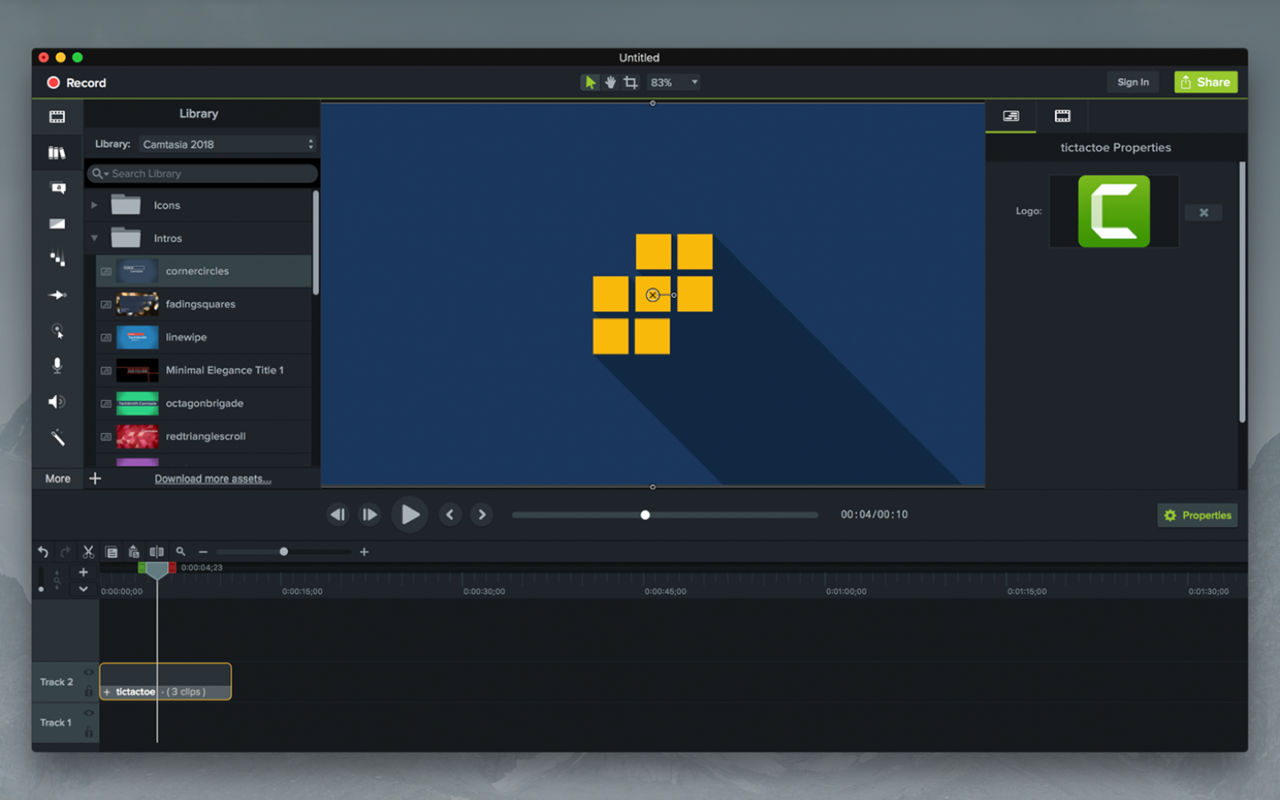The height and width of the screenshot is (800, 1280).
Task: Add a new track to timeline
Action: coord(83,572)
